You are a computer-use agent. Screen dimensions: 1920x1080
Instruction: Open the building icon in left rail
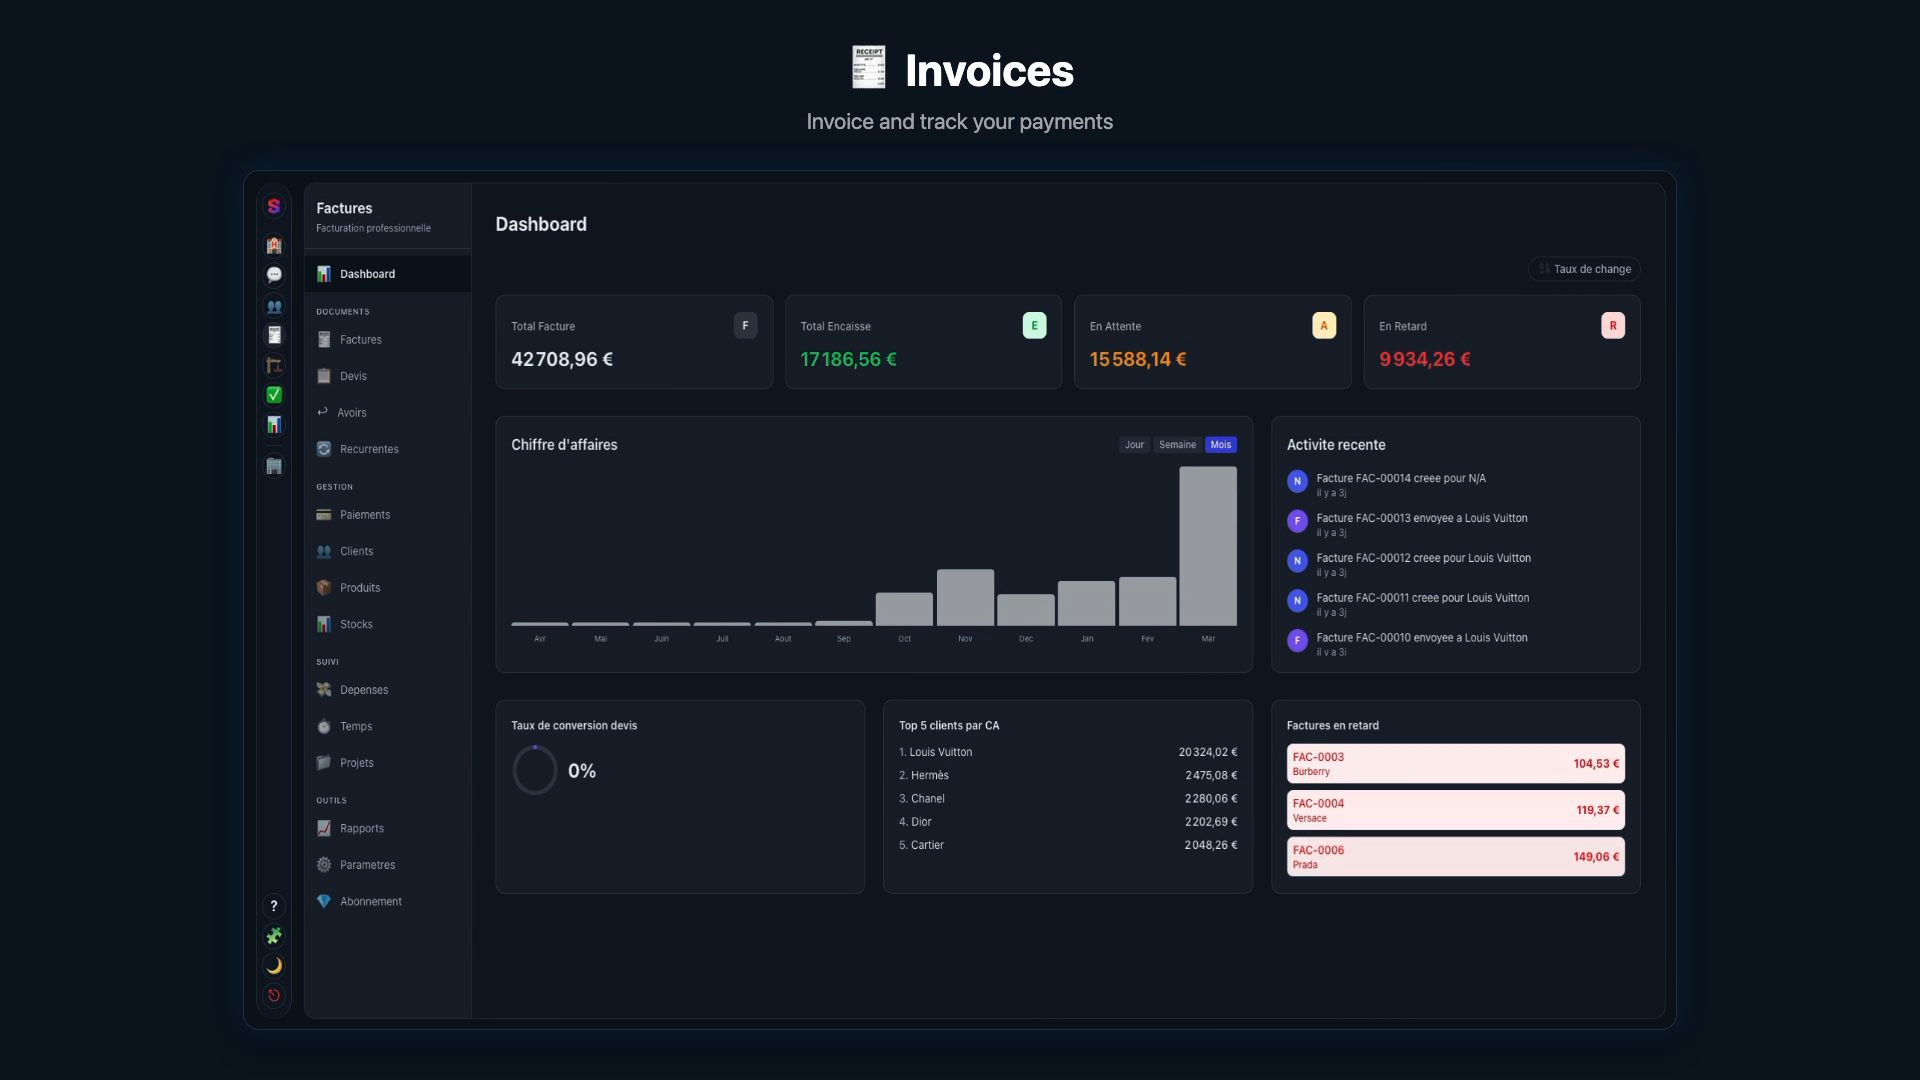(x=274, y=466)
